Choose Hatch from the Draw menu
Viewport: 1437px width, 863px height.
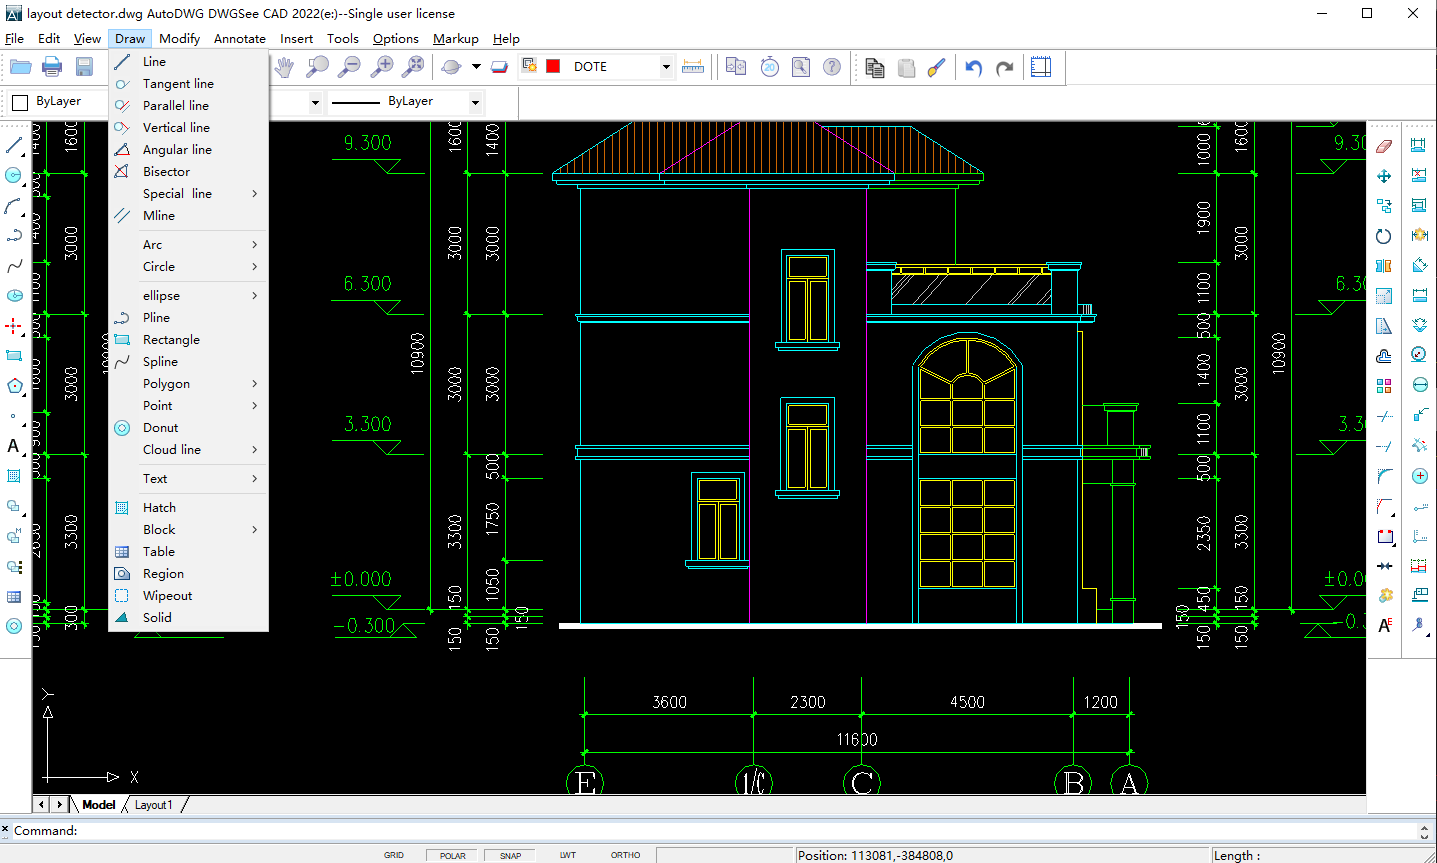click(189, 508)
